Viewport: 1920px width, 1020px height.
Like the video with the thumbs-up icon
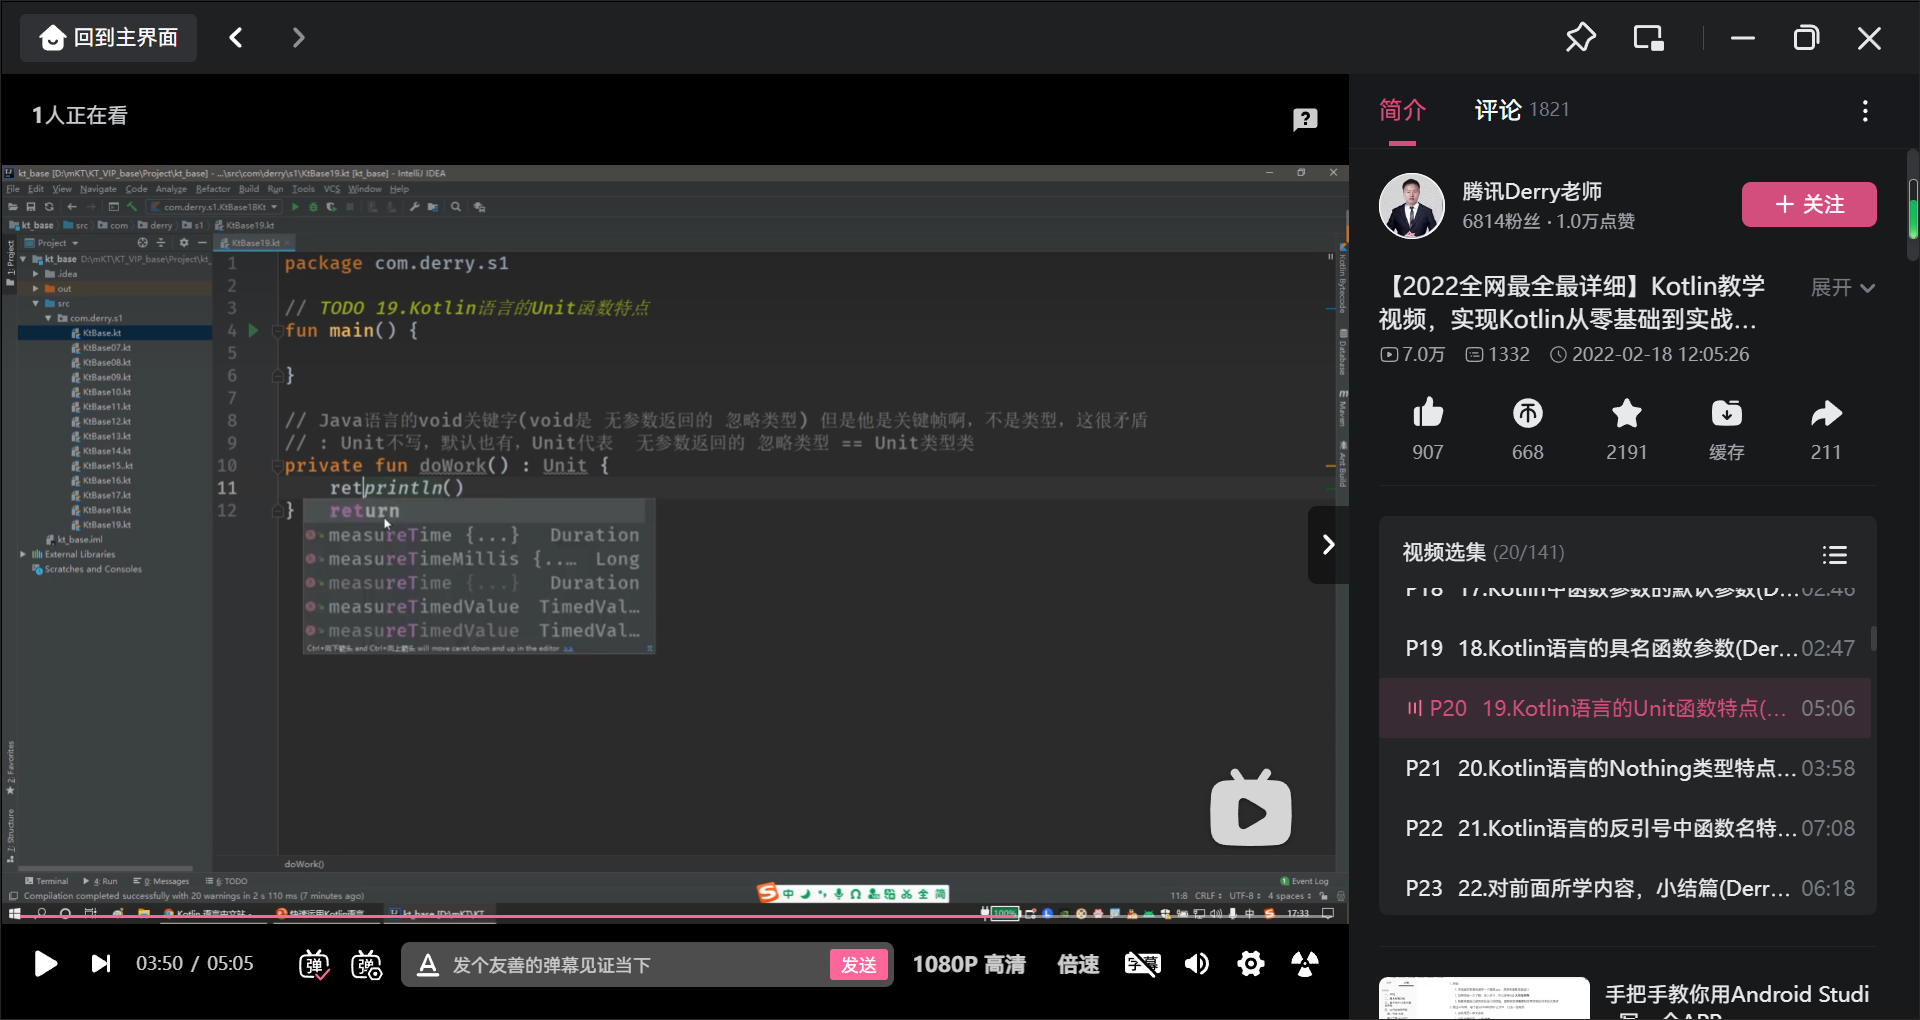[1428, 413]
